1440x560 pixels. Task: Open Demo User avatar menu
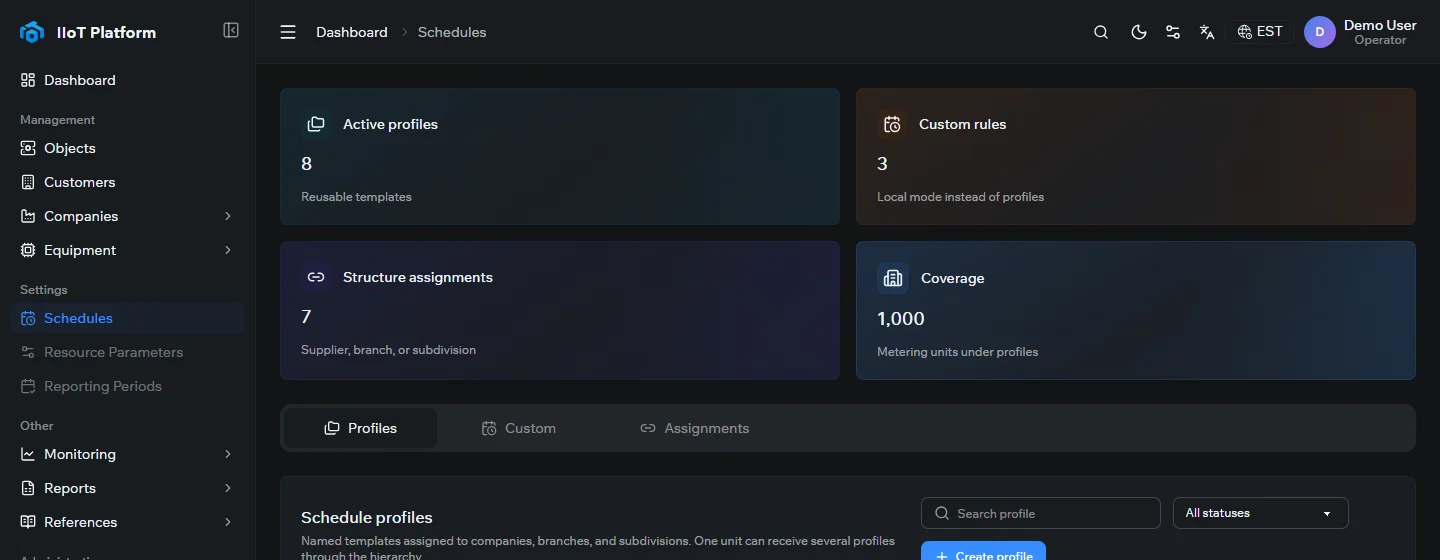pyautogui.click(x=1320, y=32)
